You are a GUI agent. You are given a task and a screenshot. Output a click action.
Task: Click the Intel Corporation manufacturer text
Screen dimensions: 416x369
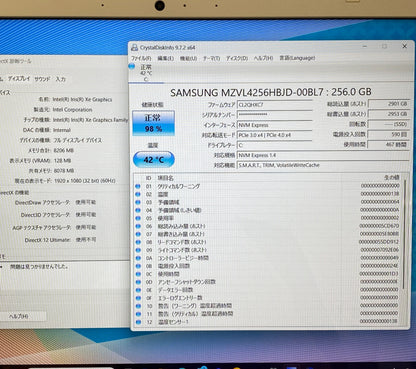point(72,110)
